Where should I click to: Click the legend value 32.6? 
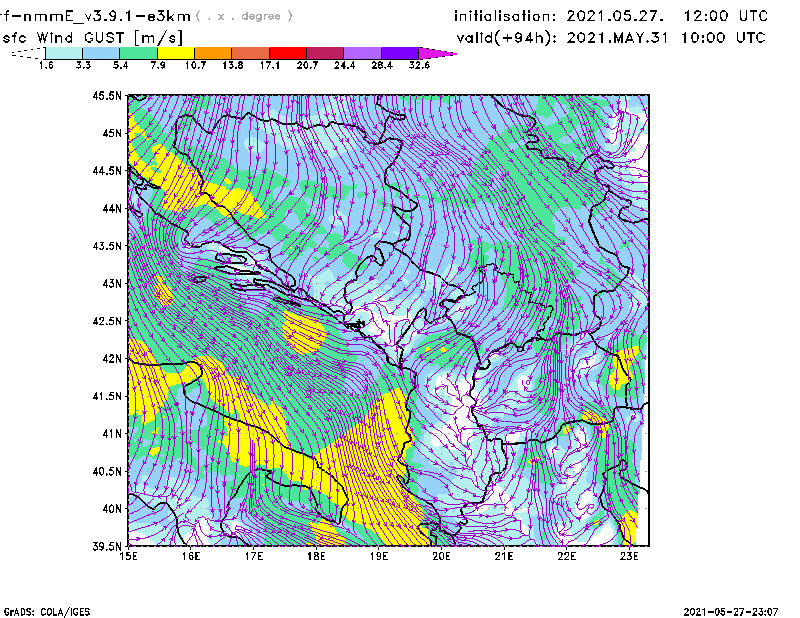click(419, 65)
